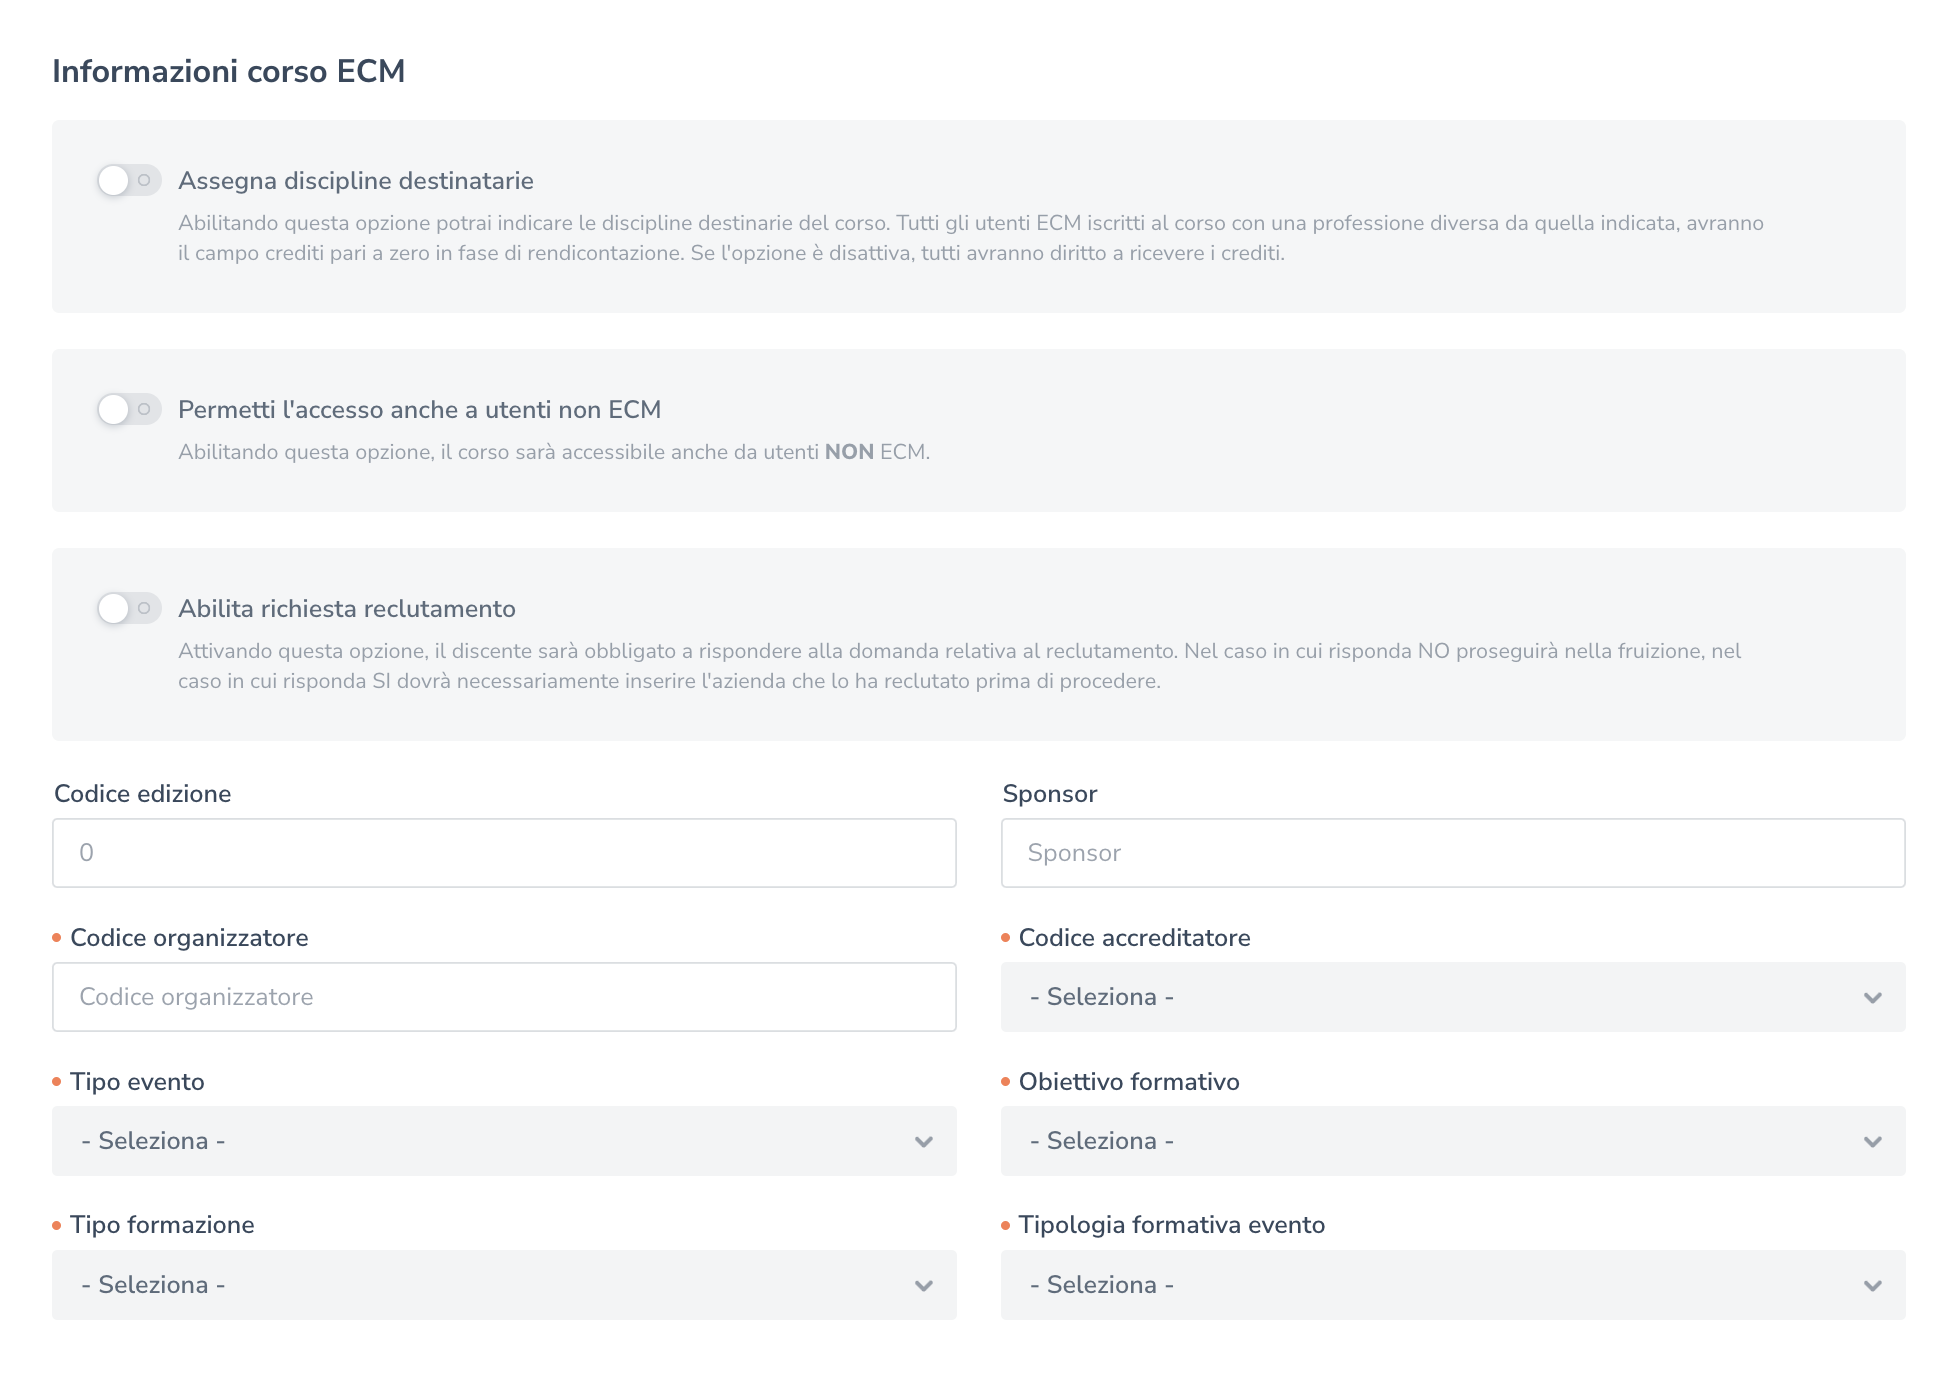Click the Codice edizione input field

click(504, 853)
